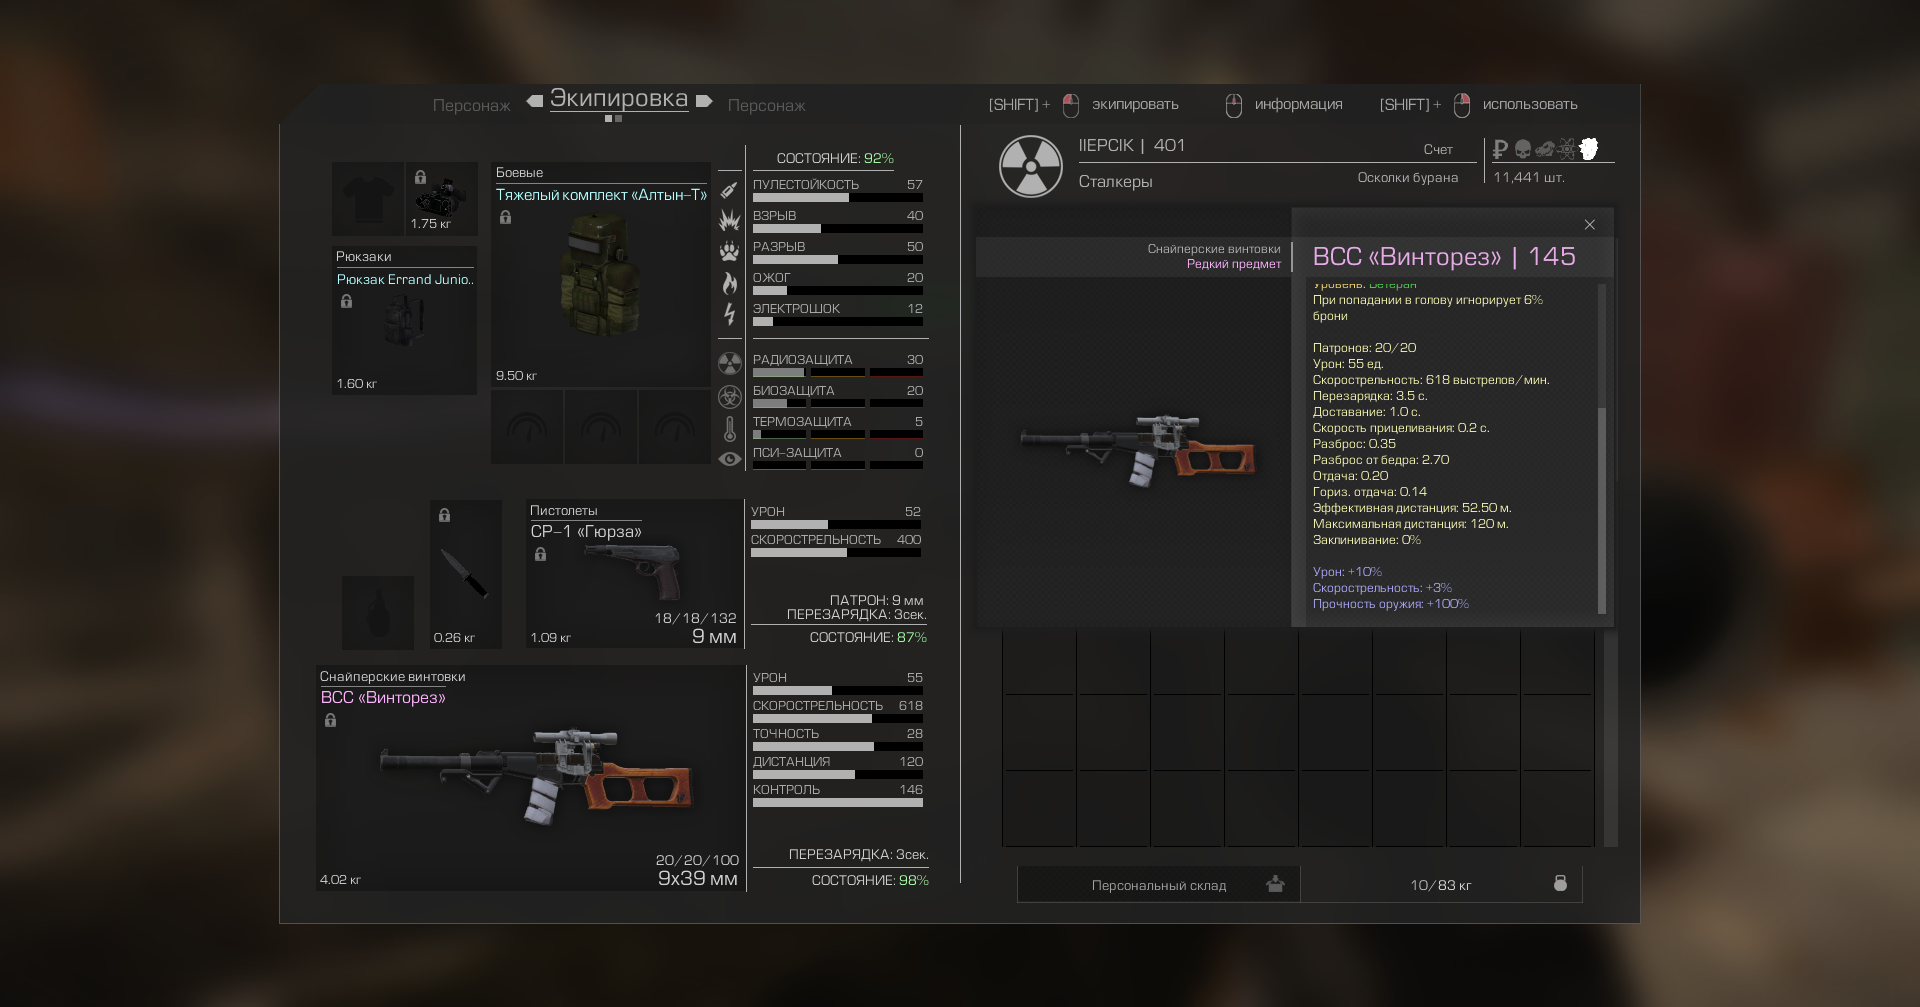Select the t-shirt clothing slot
The width and height of the screenshot is (1920, 1007).
pos(367,199)
